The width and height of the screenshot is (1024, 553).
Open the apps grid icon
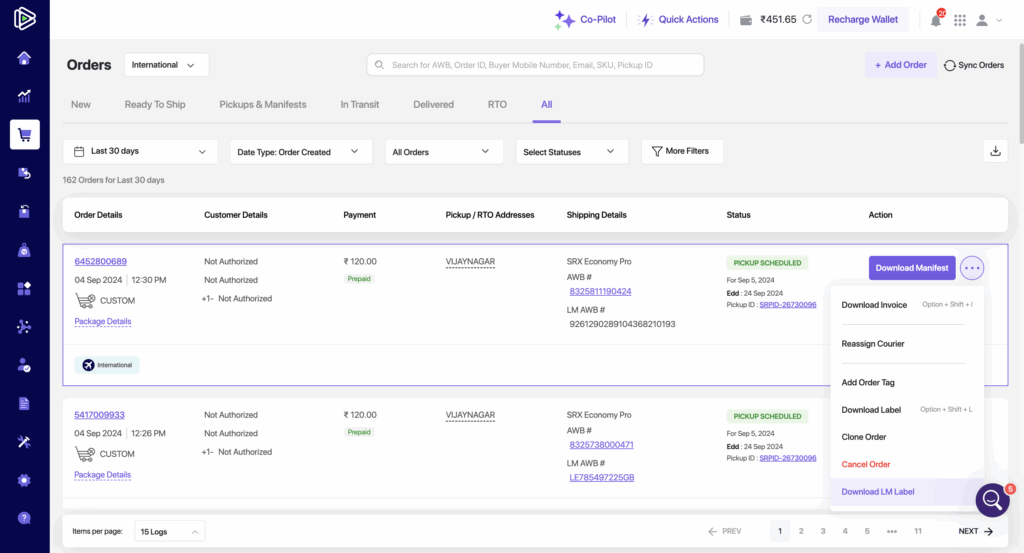[960, 20]
